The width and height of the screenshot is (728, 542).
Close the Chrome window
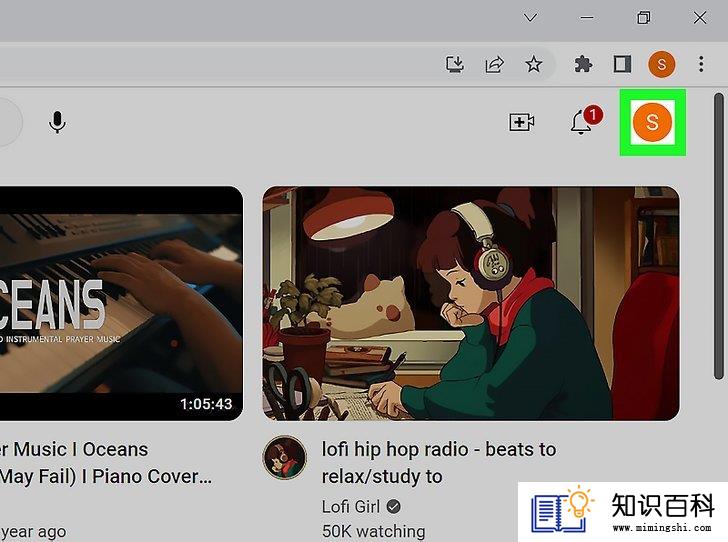[700, 18]
